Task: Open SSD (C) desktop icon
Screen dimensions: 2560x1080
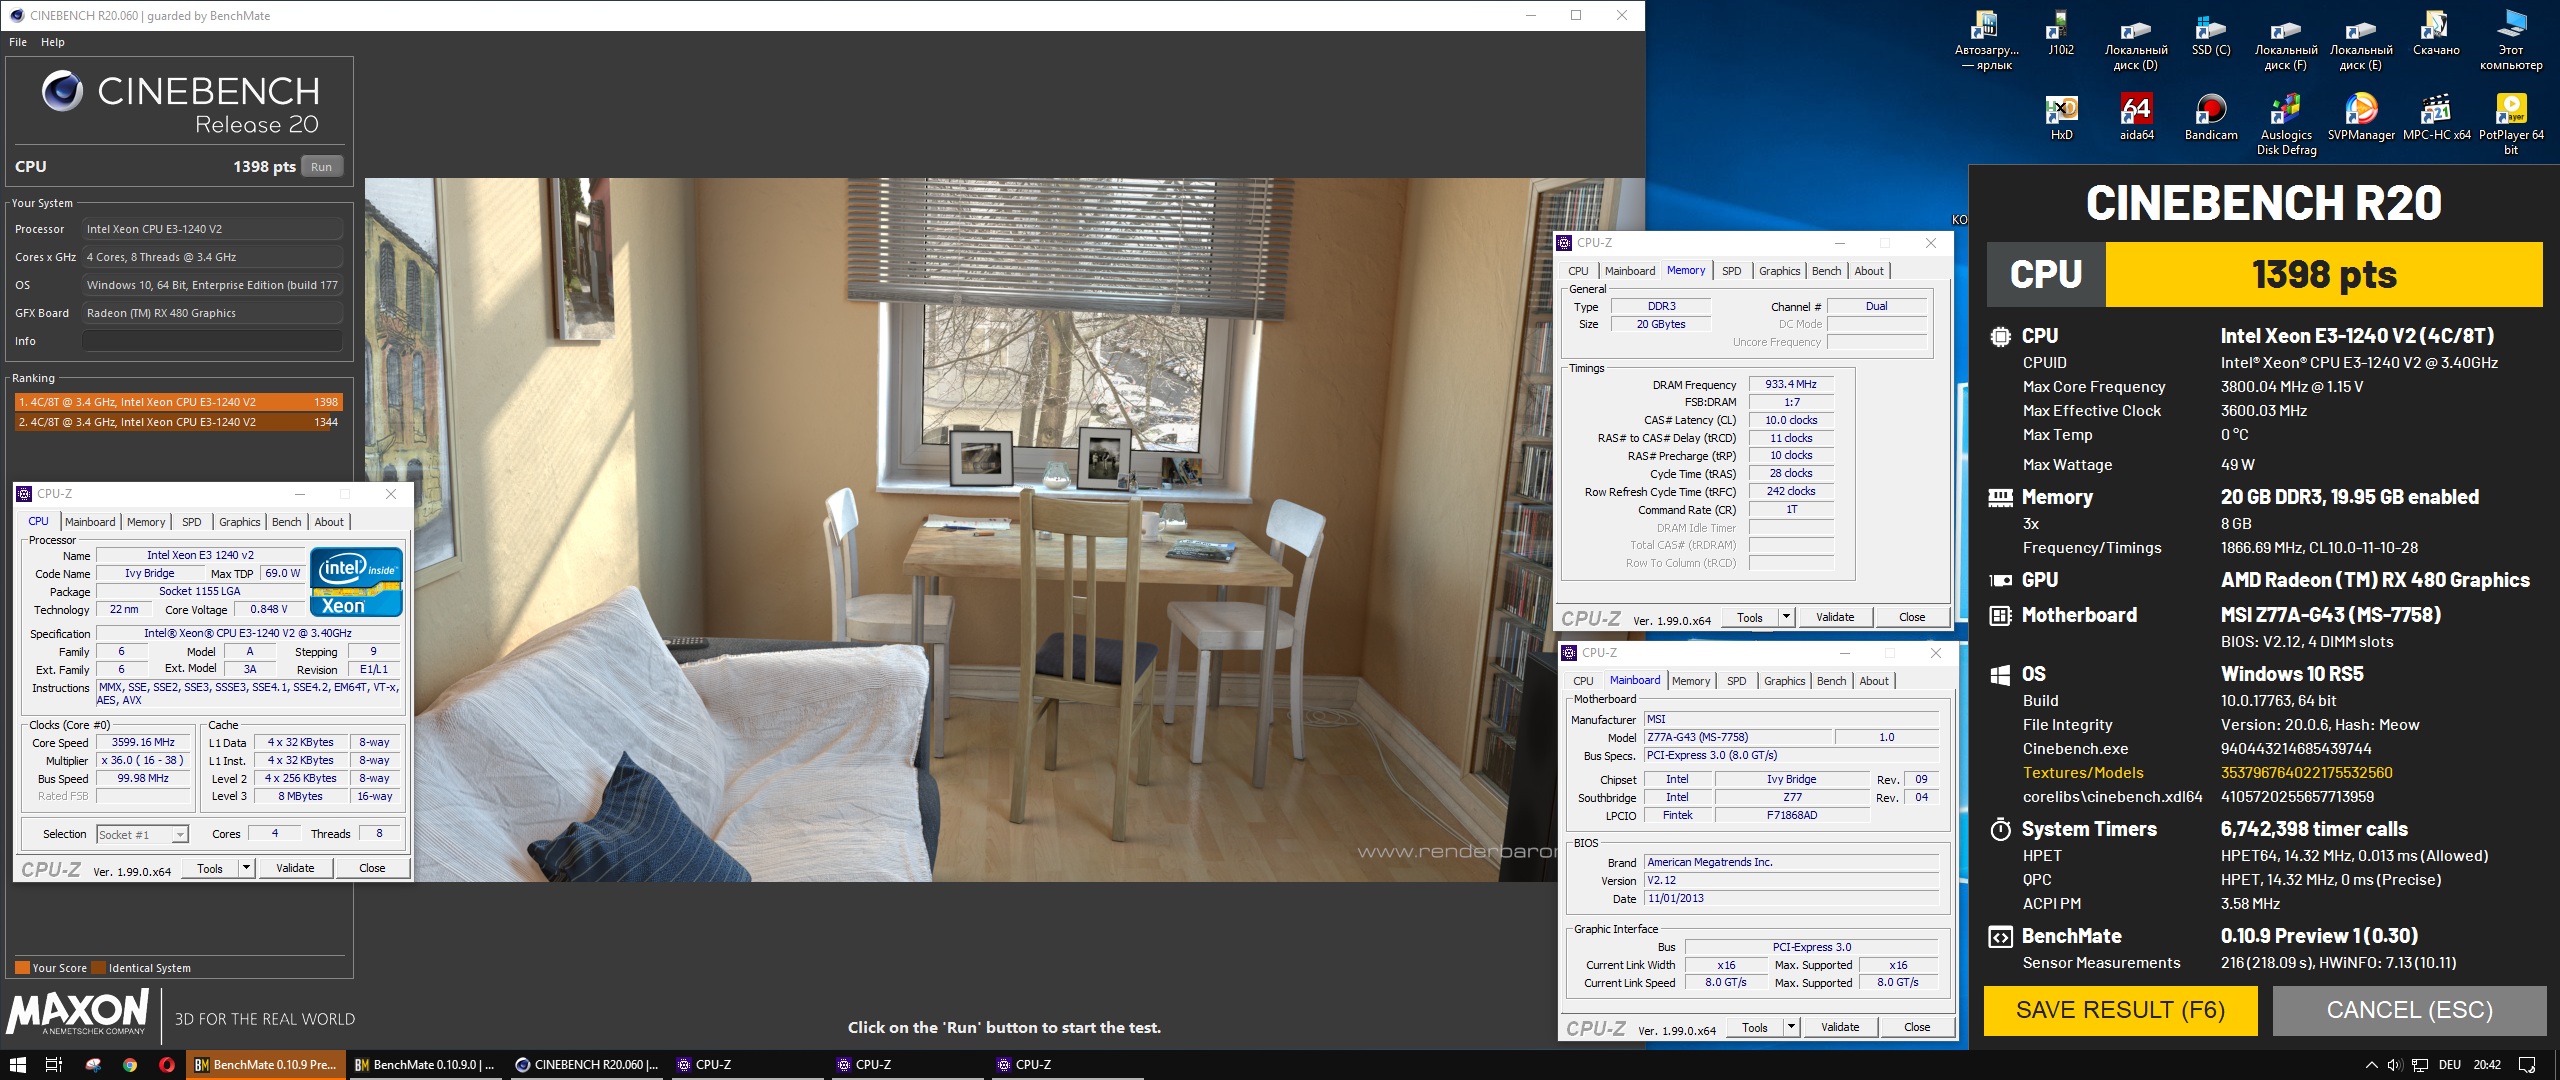Action: click(2211, 33)
